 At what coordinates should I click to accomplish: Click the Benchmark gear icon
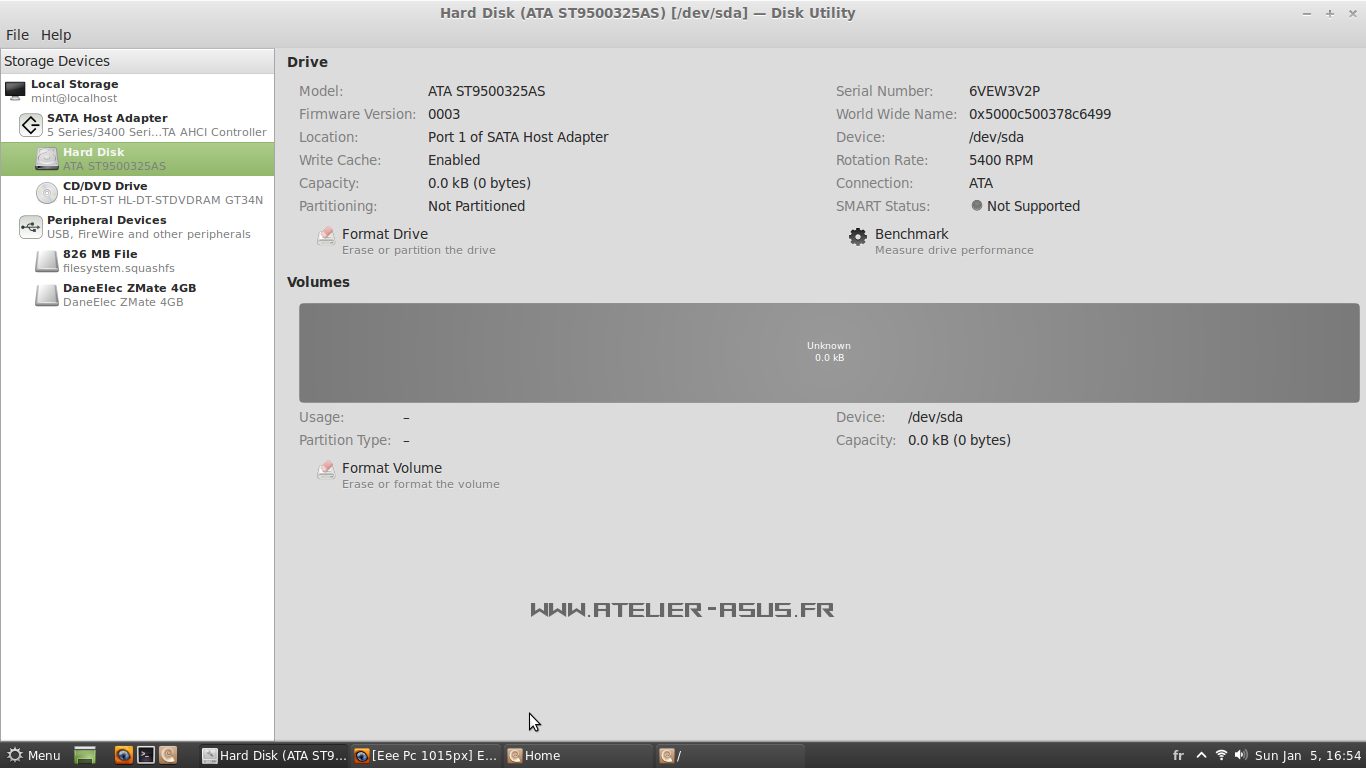coord(857,236)
